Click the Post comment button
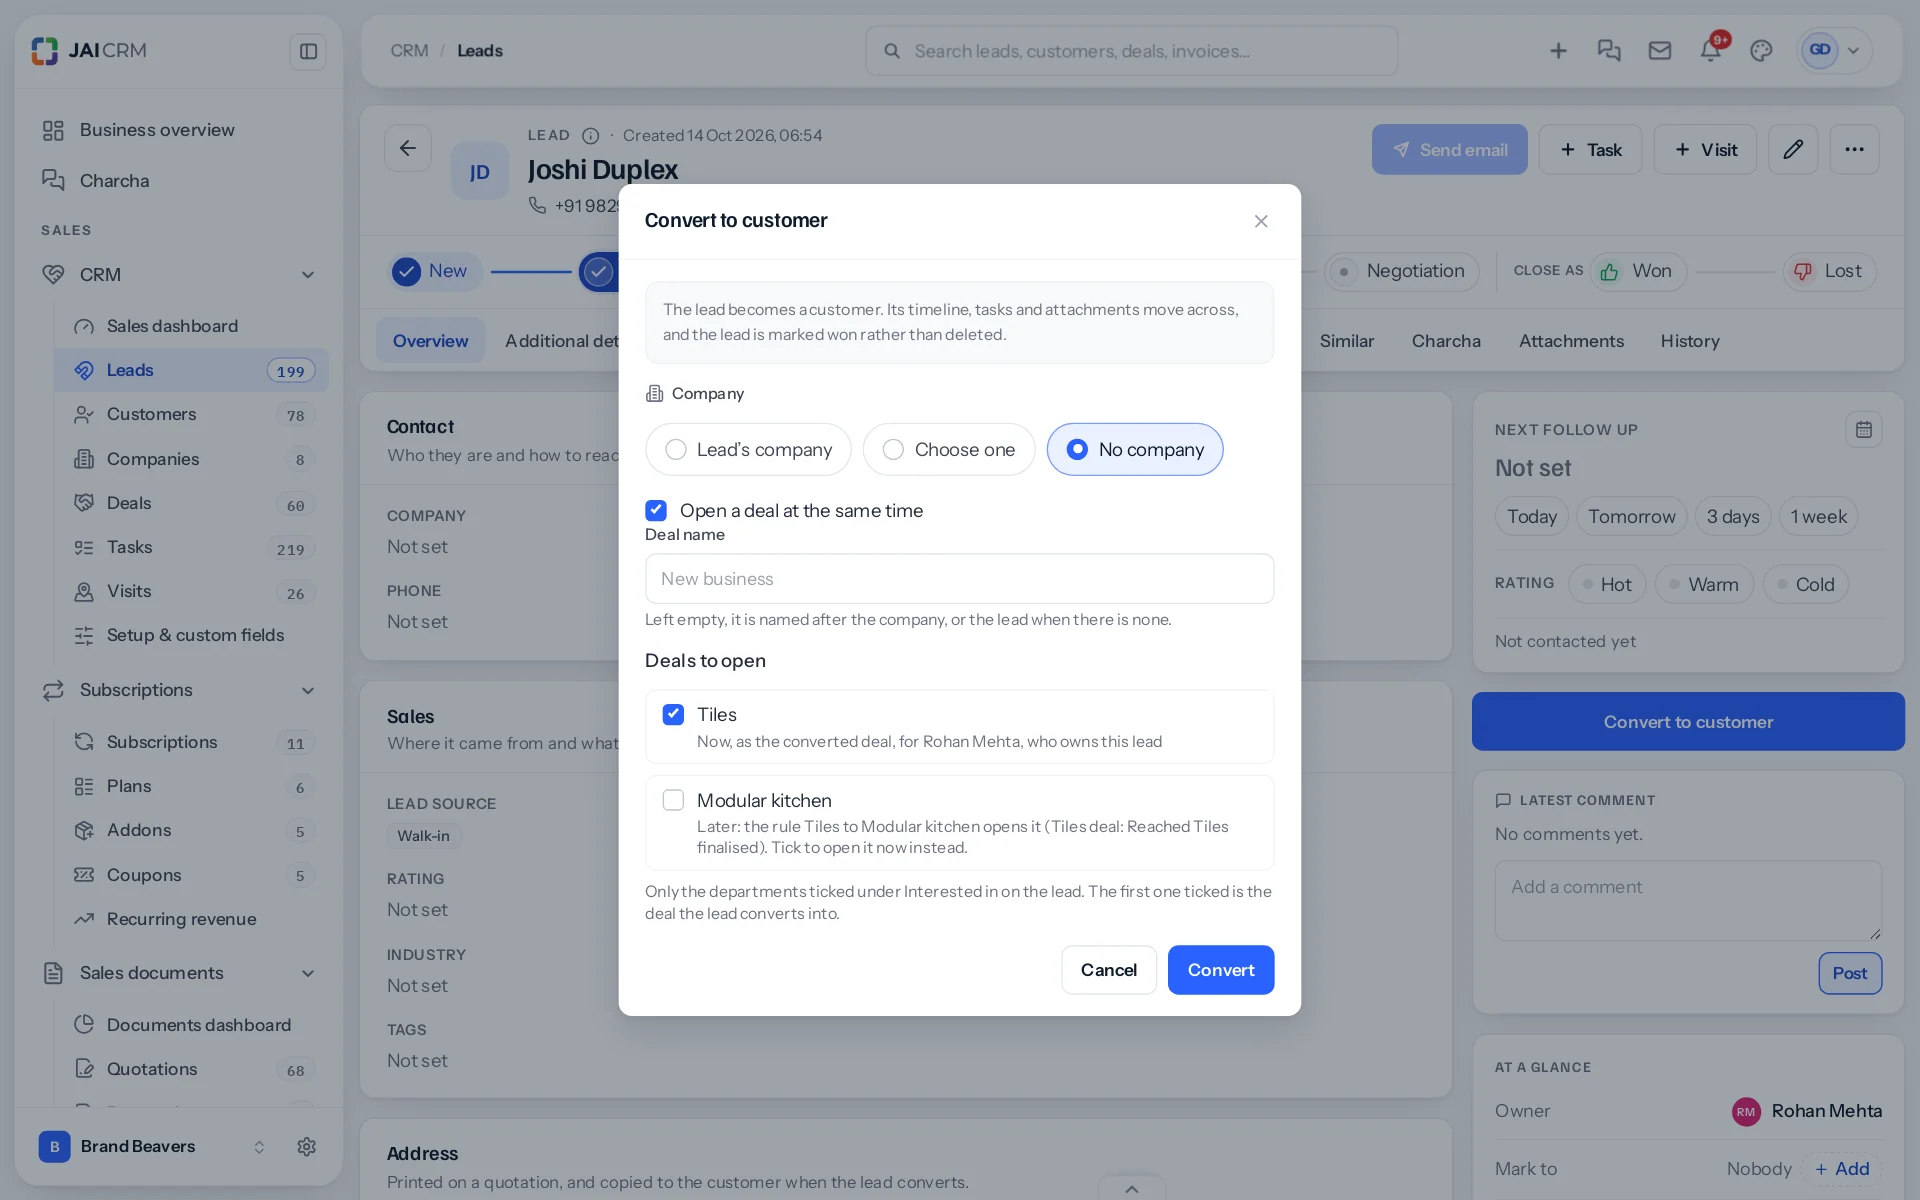Image resolution: width=1920 pixels, height=1200 pixels. [1850, 974]
